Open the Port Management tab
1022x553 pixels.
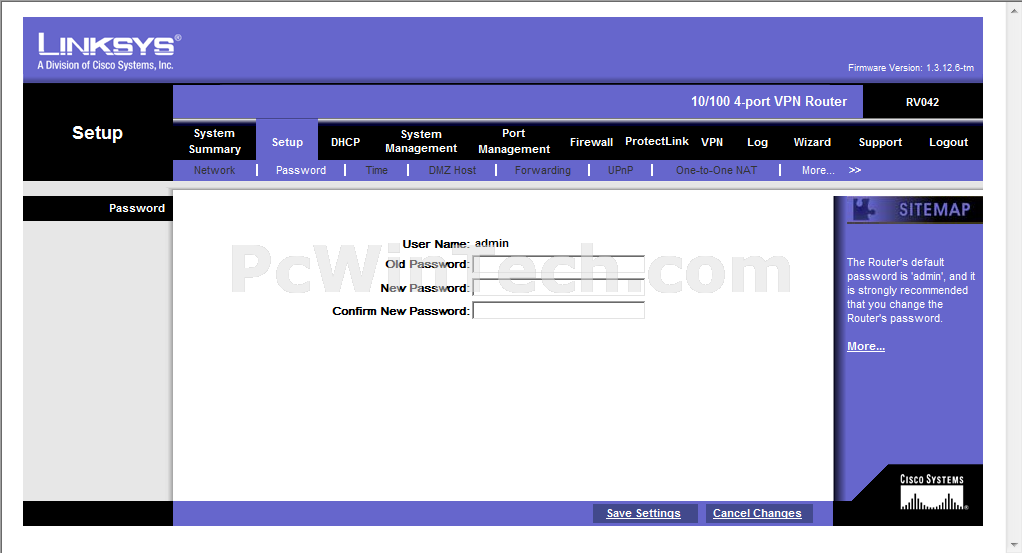click(x=514, y=141)
